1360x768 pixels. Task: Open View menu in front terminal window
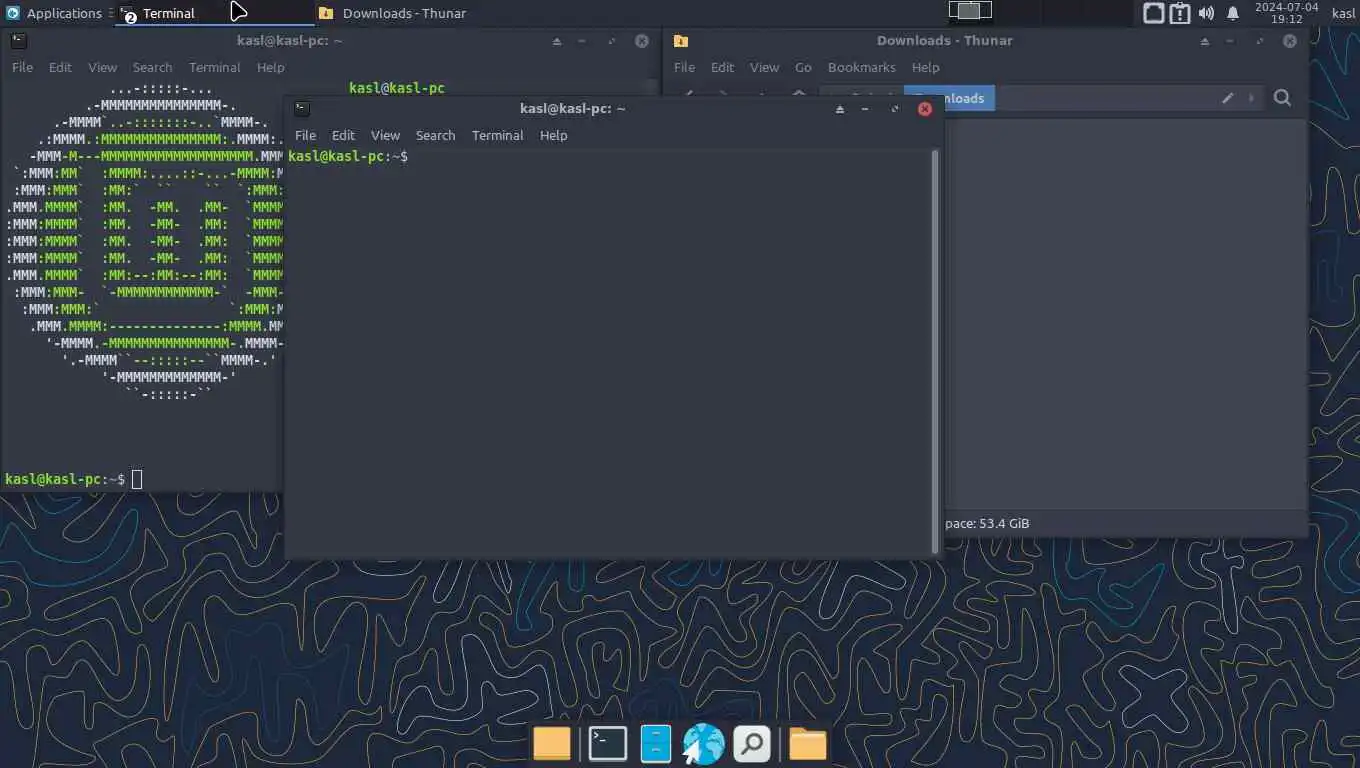pyautogui.click(x=385, y=135)
